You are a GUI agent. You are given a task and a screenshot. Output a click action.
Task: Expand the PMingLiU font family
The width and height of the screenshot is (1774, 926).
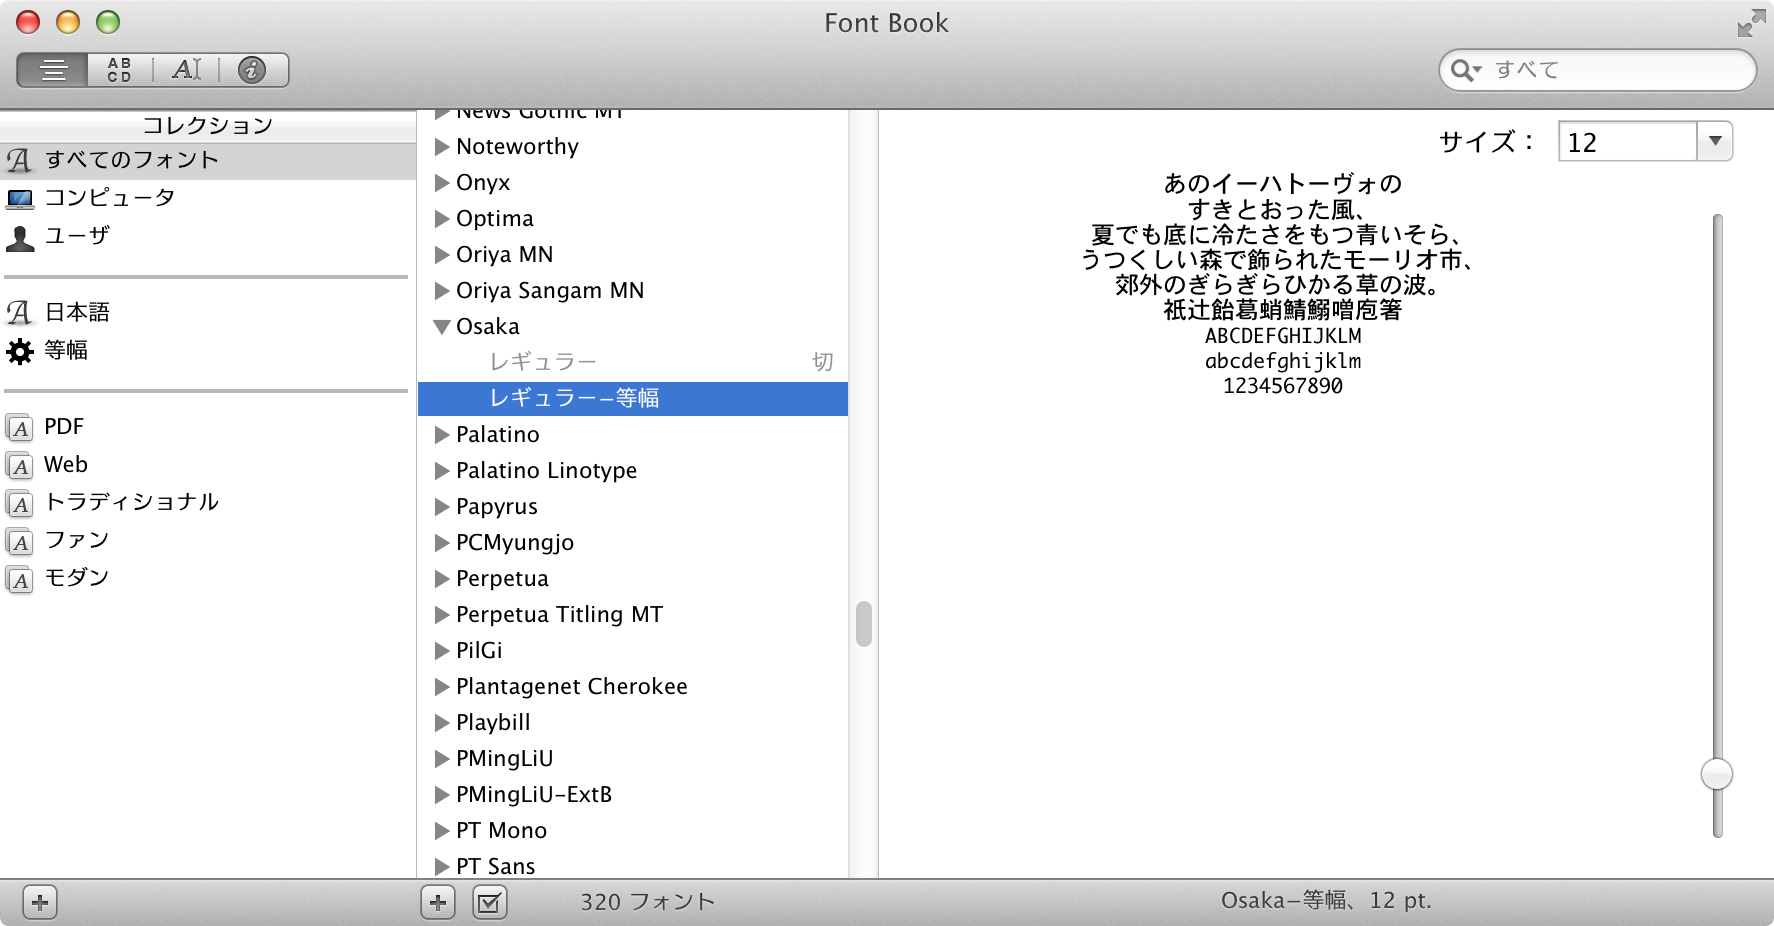coord(441,759)
